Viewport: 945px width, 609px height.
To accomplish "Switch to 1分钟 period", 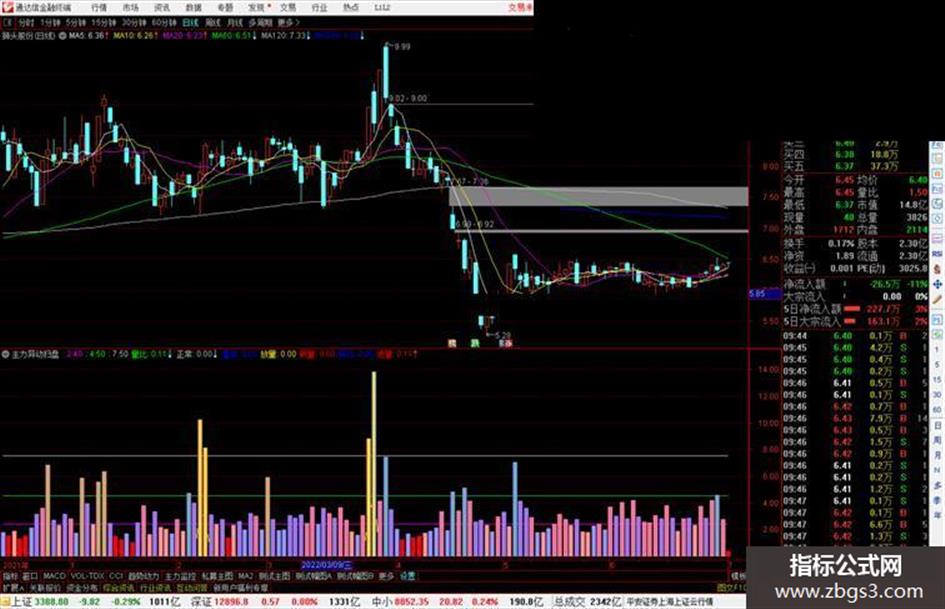I will click(50, 22).
